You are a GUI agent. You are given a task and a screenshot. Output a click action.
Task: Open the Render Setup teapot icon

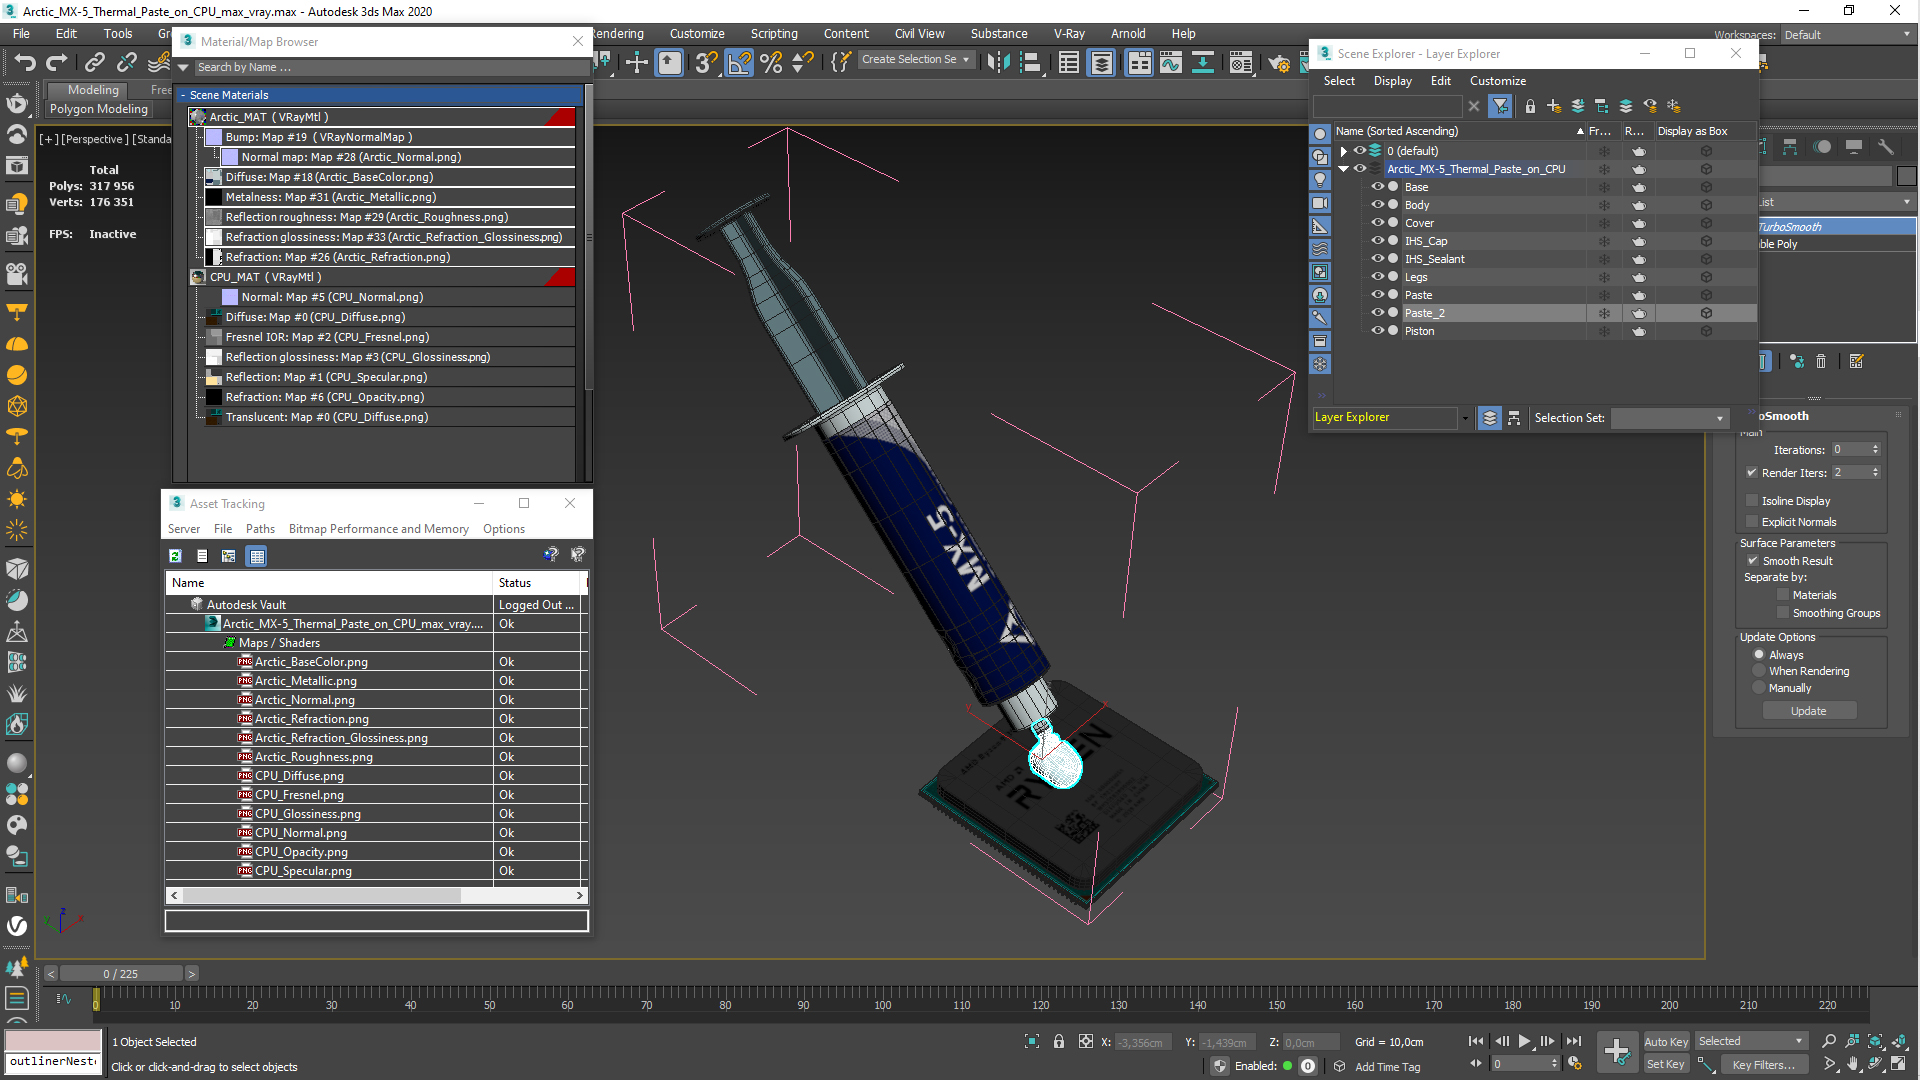click(1279, 63)
